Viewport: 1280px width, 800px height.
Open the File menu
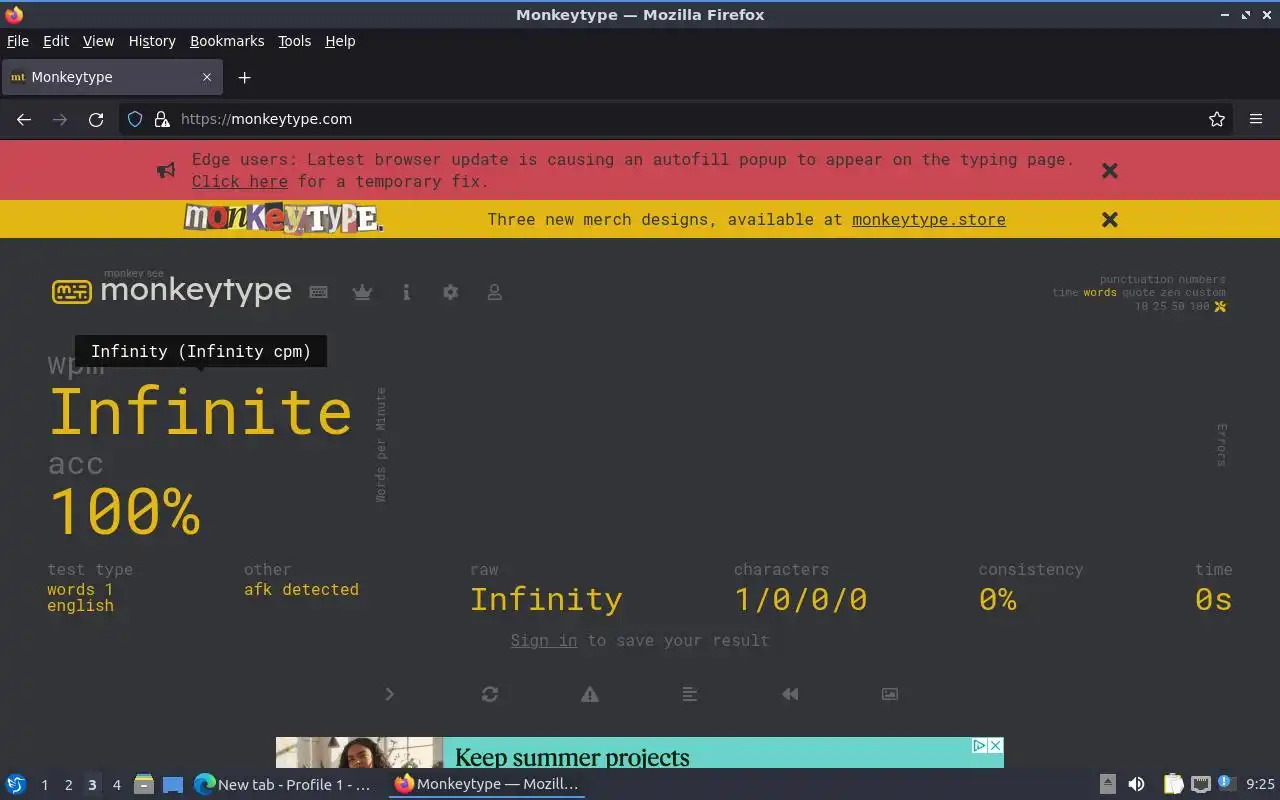pos(18,41)
